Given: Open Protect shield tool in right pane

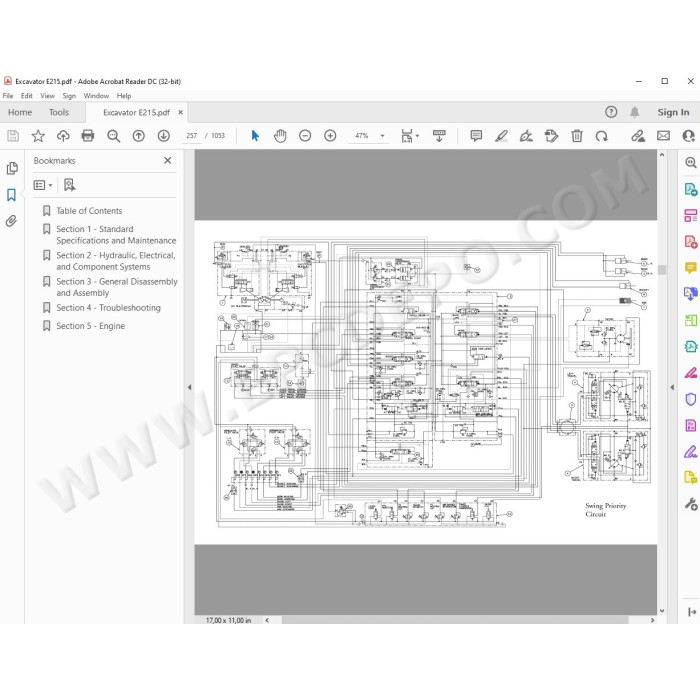Looking at the screenshot, I should coord(691,399).
